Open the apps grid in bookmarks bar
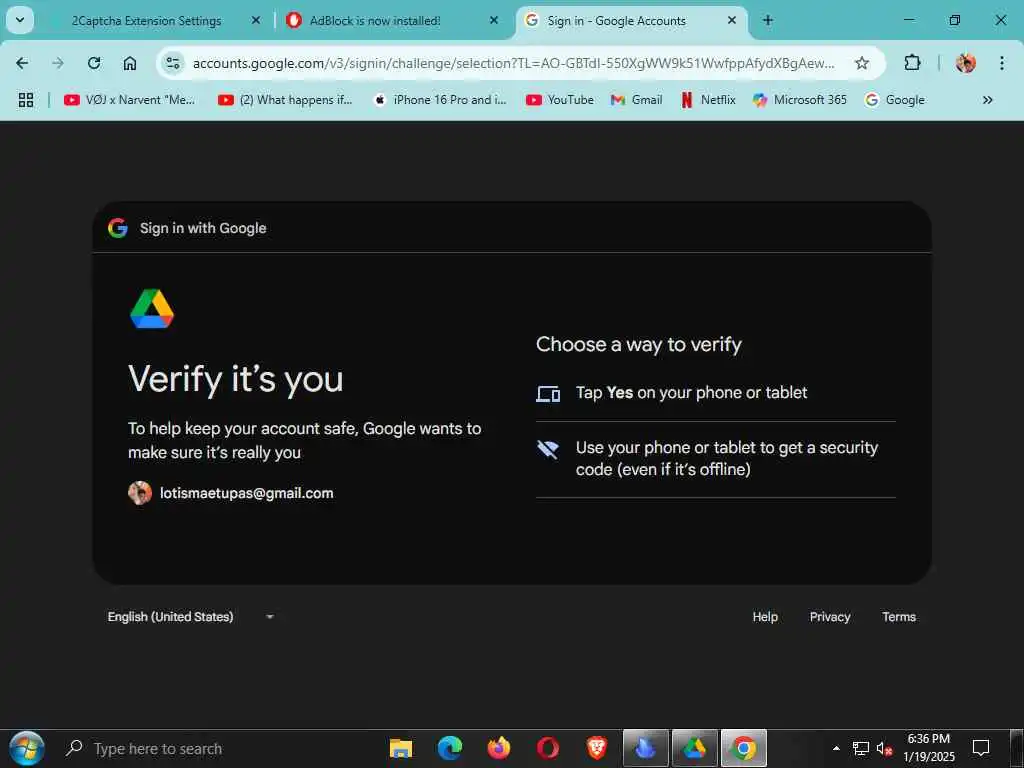Image resolution: width=1024 pixels, height=768 pixels. 26,100
